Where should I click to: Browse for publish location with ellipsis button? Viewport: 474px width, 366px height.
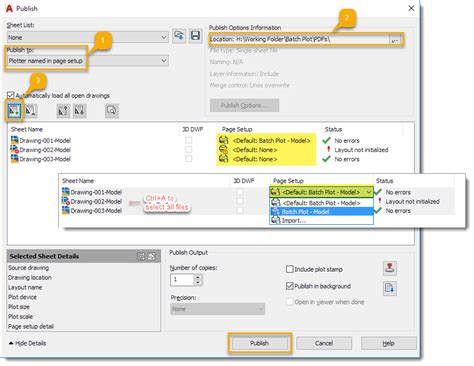(x=395, y=40)
